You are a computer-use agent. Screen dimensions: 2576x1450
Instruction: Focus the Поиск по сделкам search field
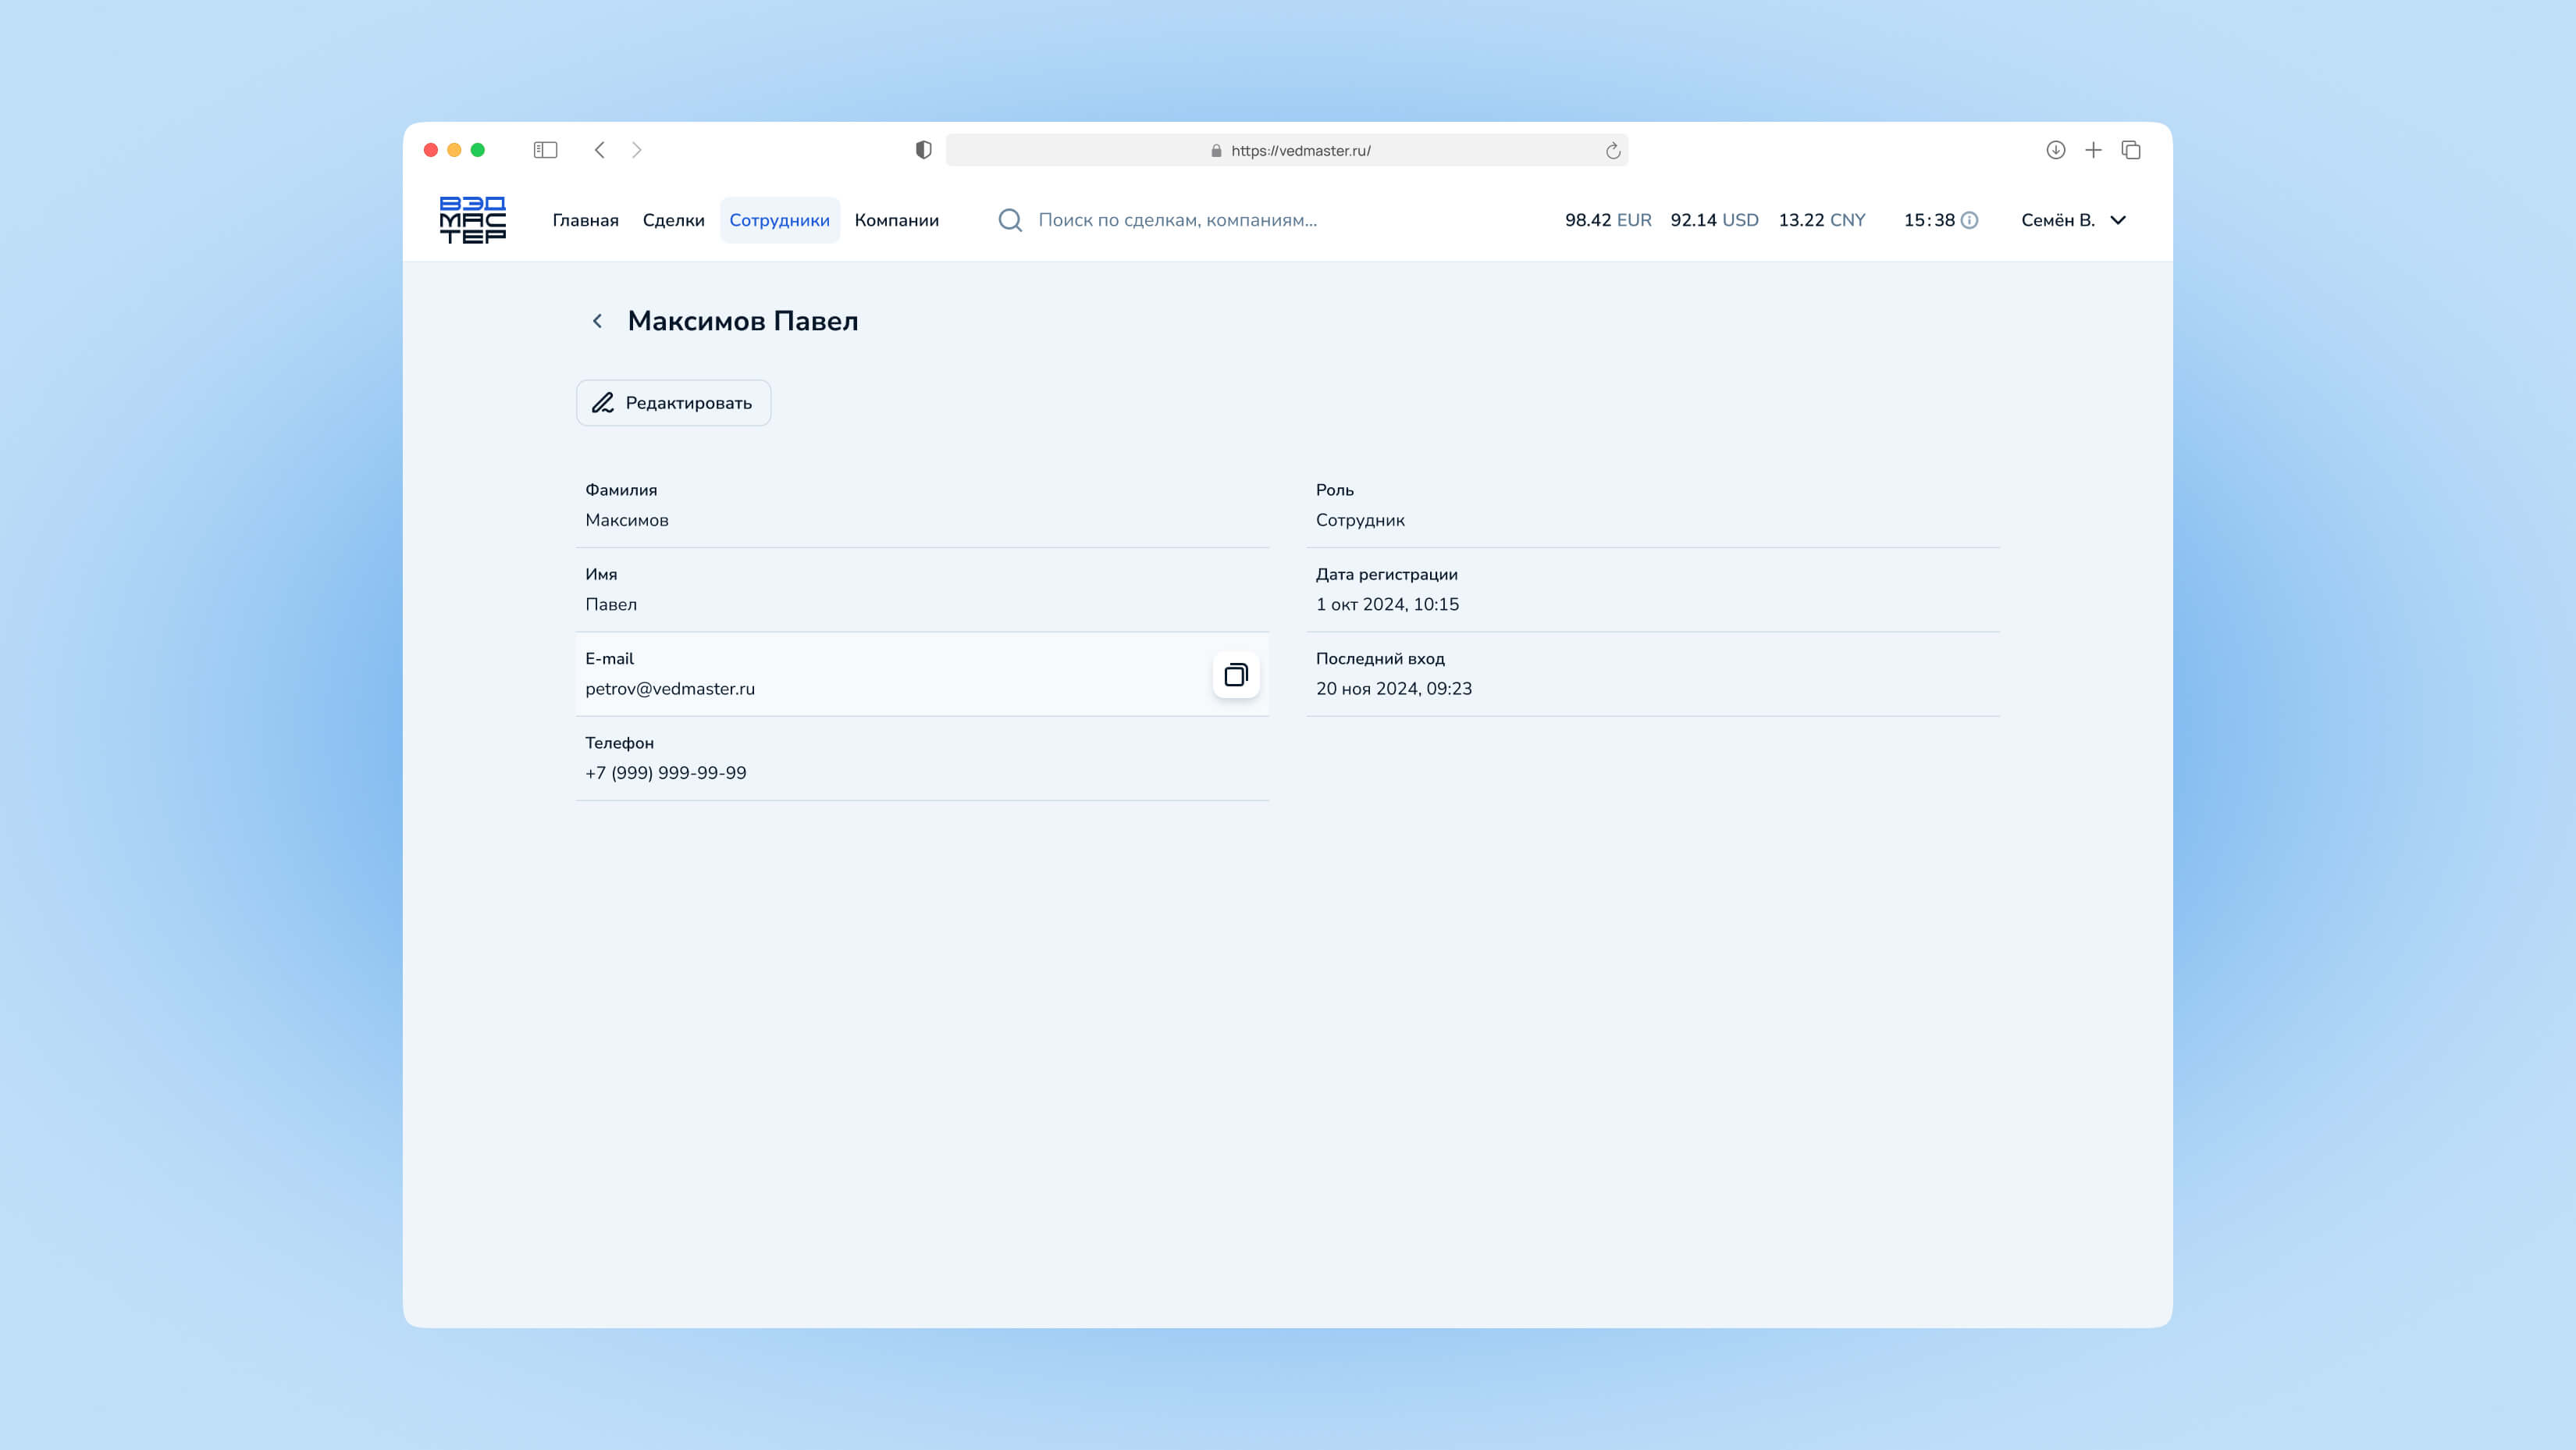point(1177,220)
